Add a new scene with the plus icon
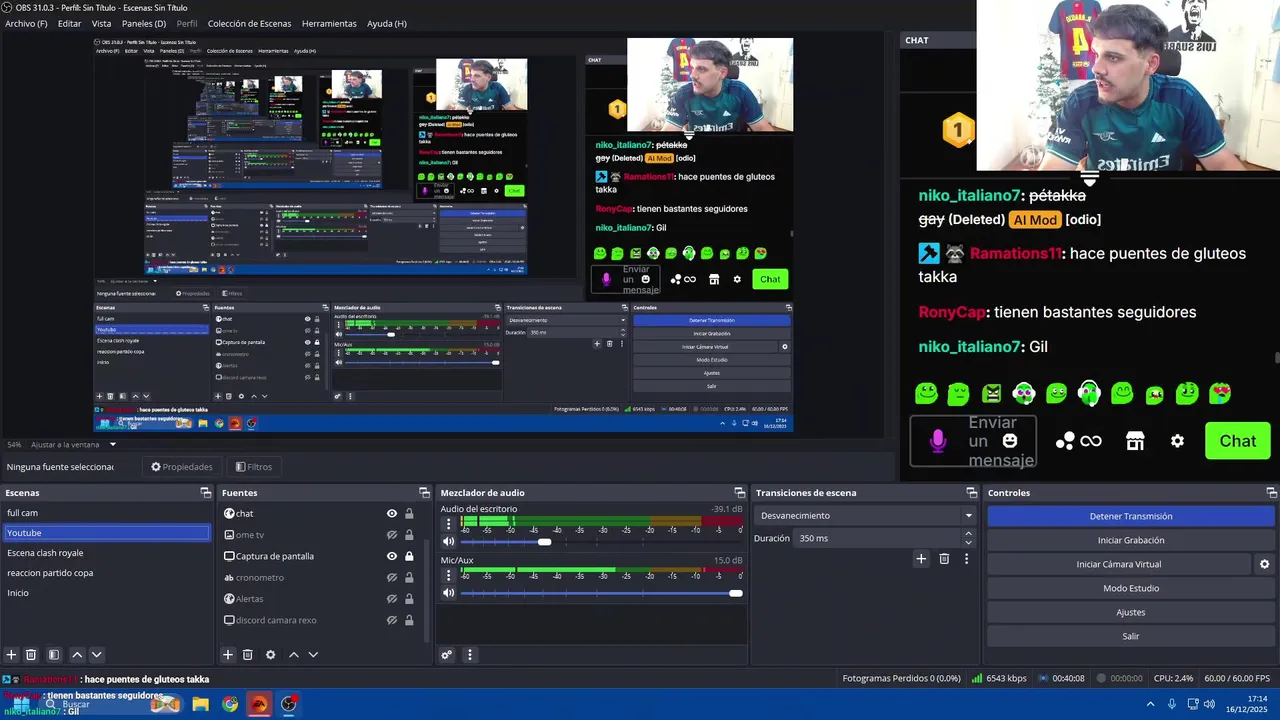The height and width of the screenshot is (720, 1280). pyautogui.click(x=11, y=655)
